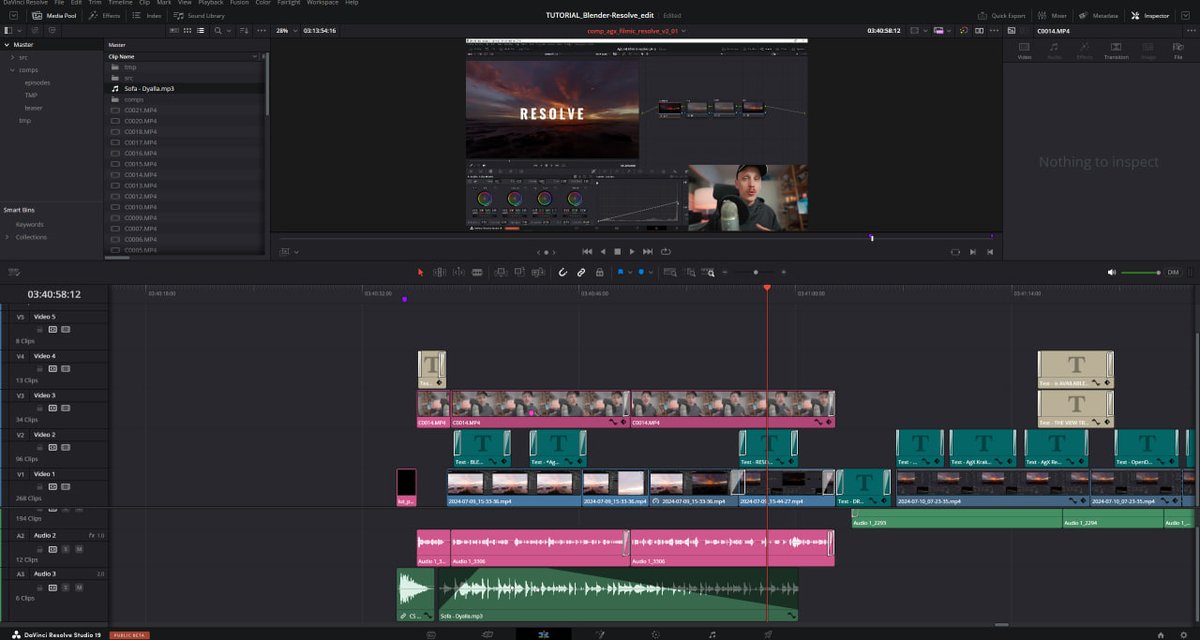Viewport: 1200px width, 640px height.
Task: Toggle Video 1 track enable icon
Action: [66, 487]
